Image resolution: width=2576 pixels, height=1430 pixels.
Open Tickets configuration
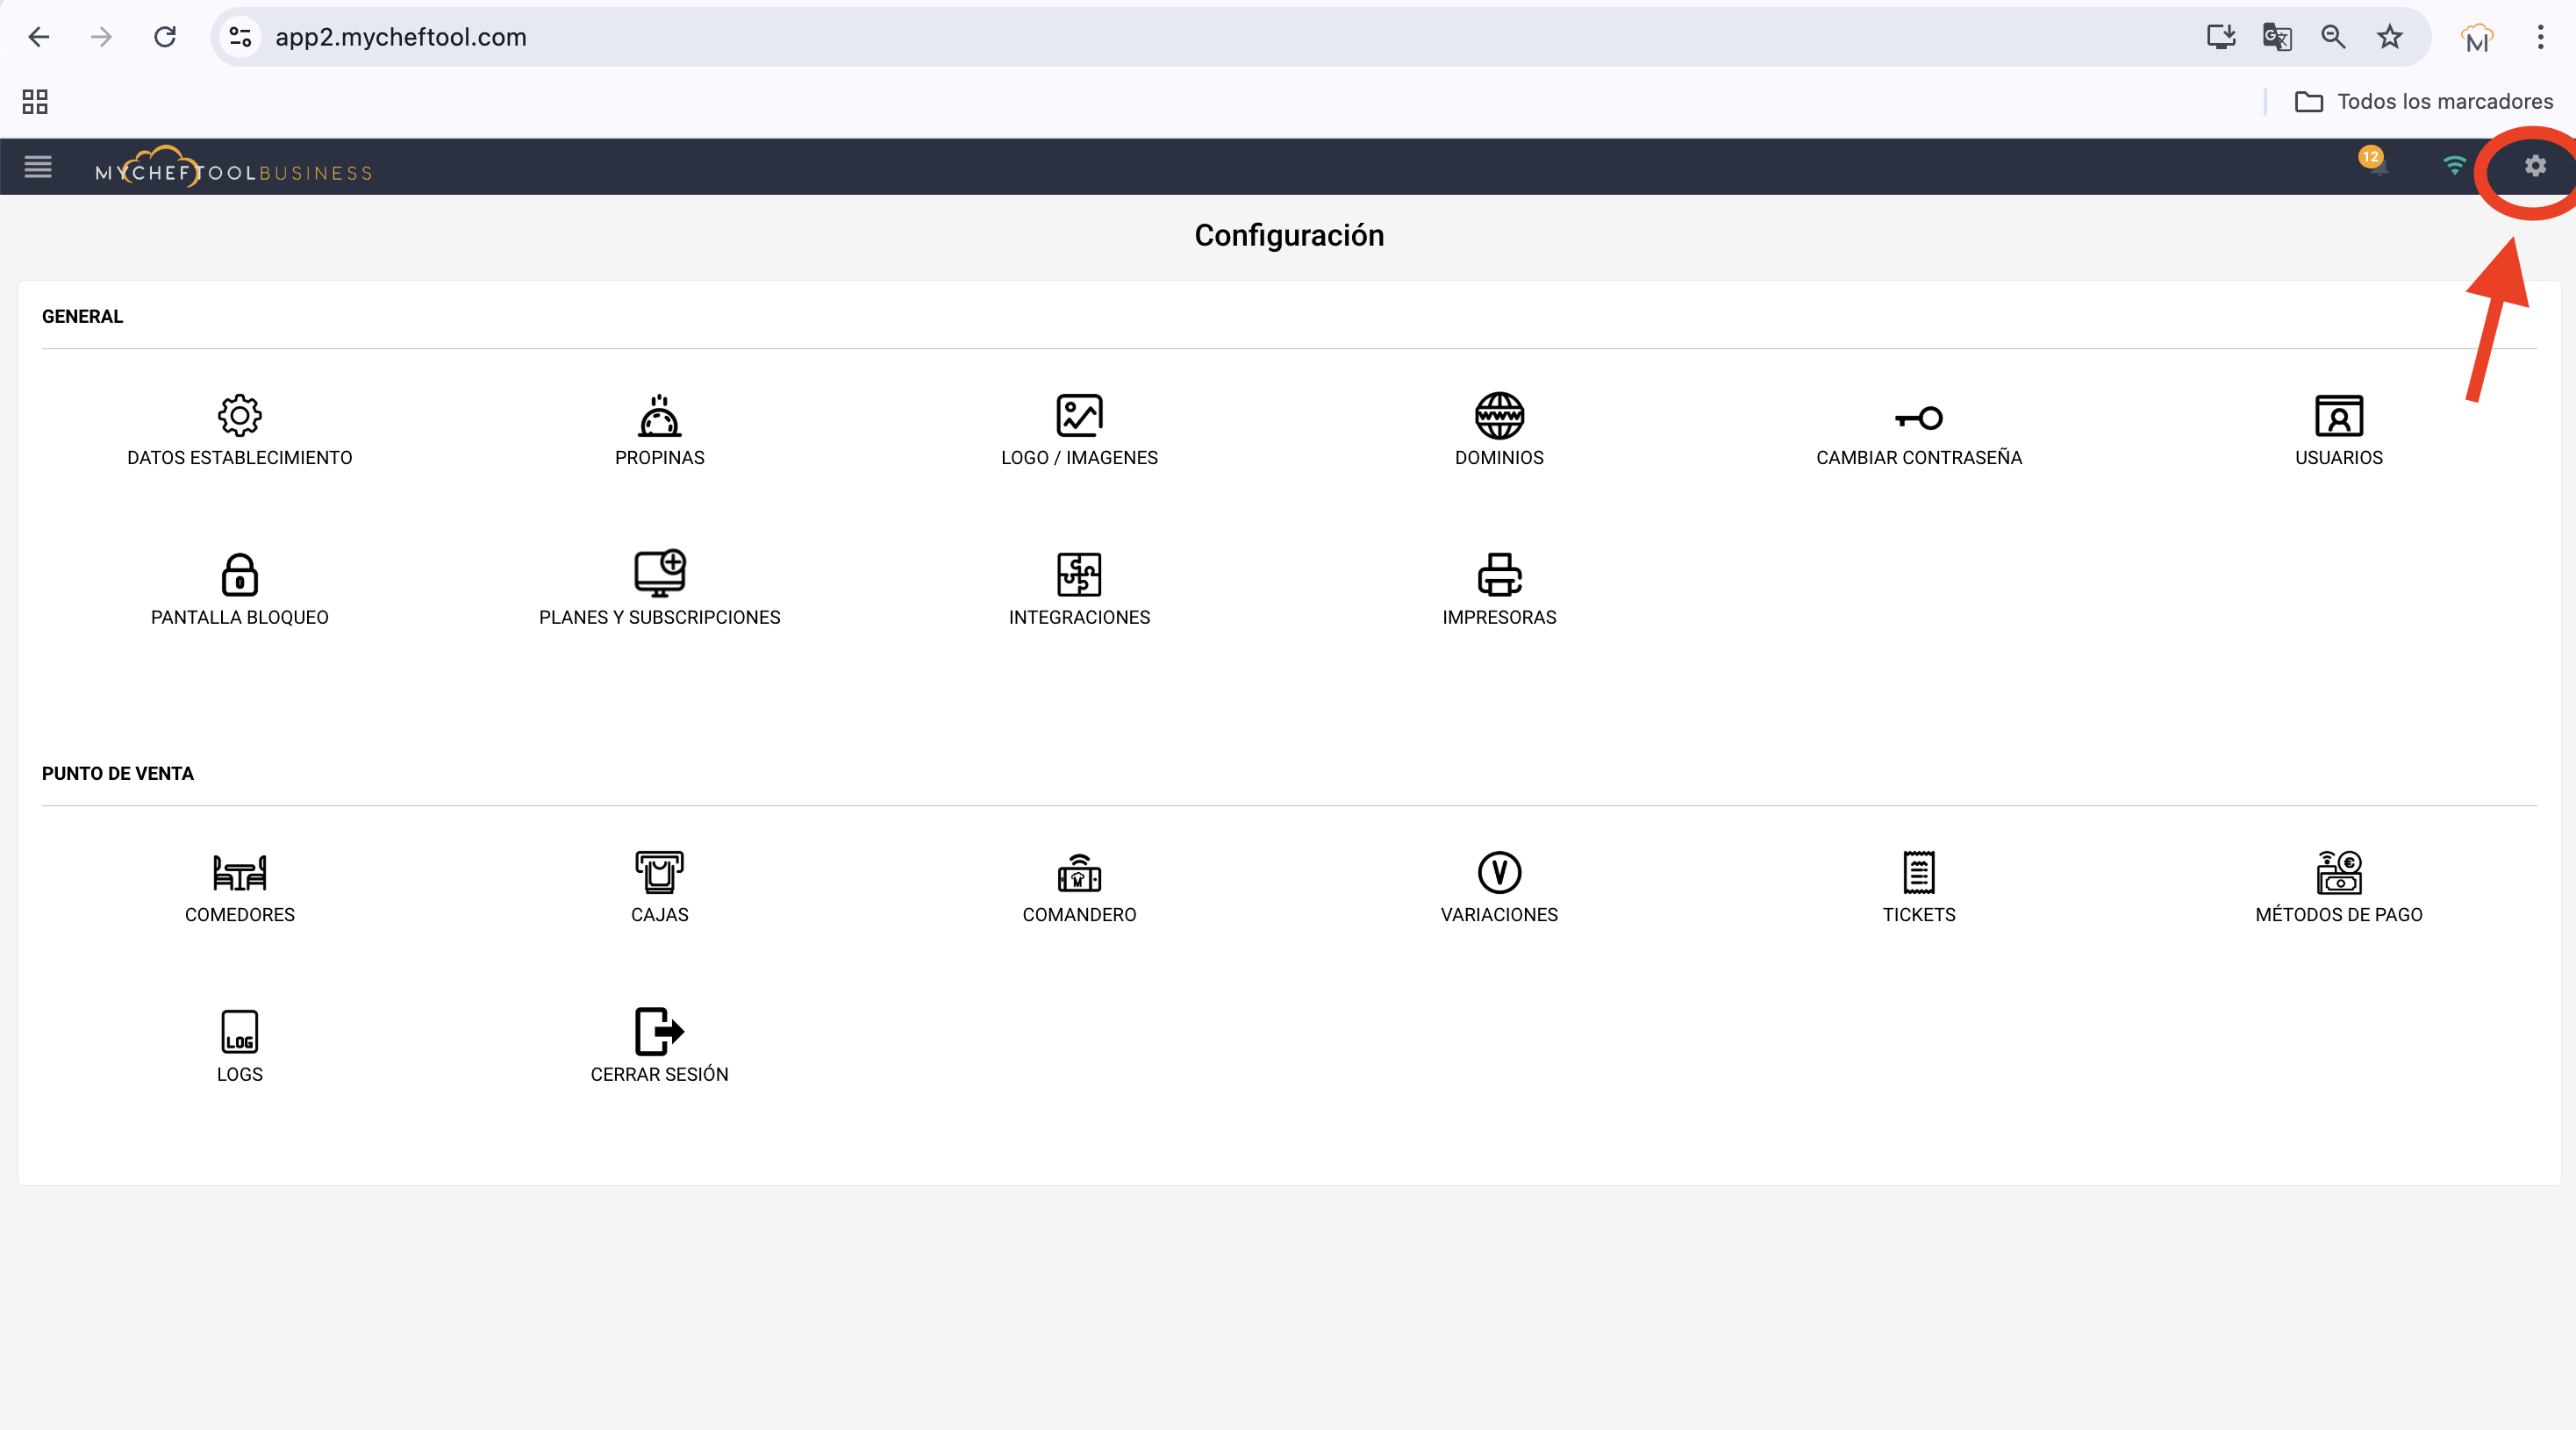(x=1918, y=886)
